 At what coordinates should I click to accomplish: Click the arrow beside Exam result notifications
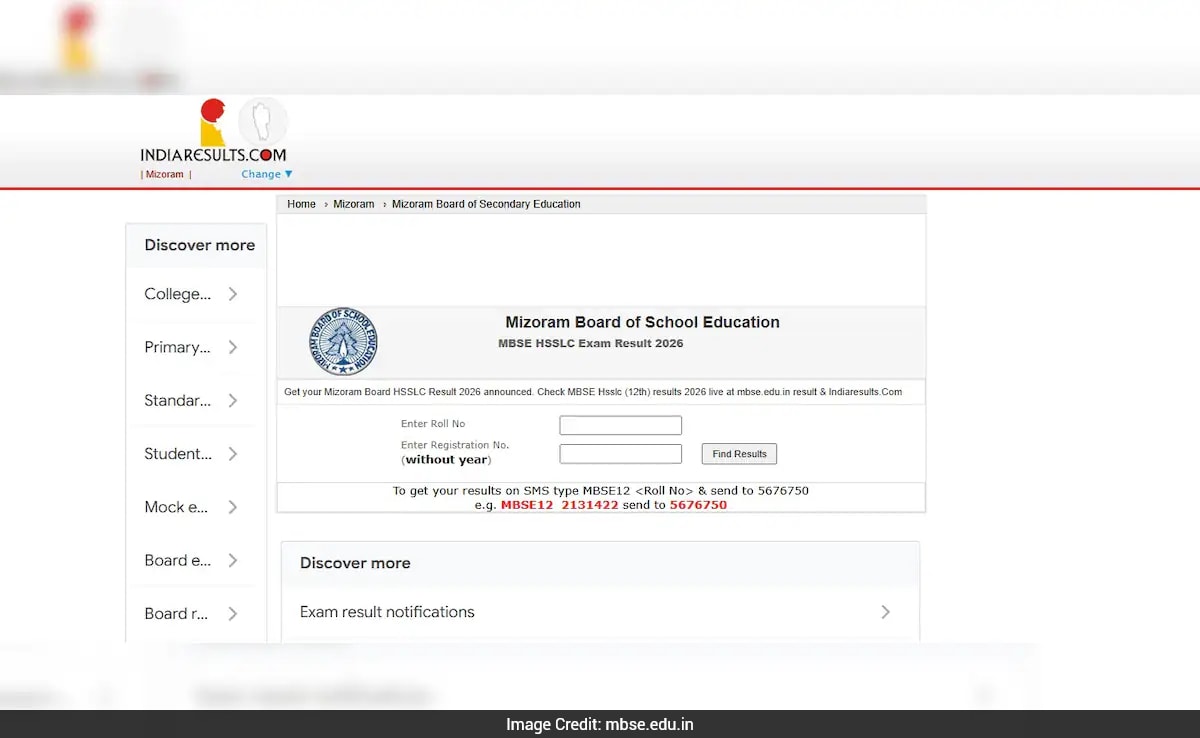886,612
